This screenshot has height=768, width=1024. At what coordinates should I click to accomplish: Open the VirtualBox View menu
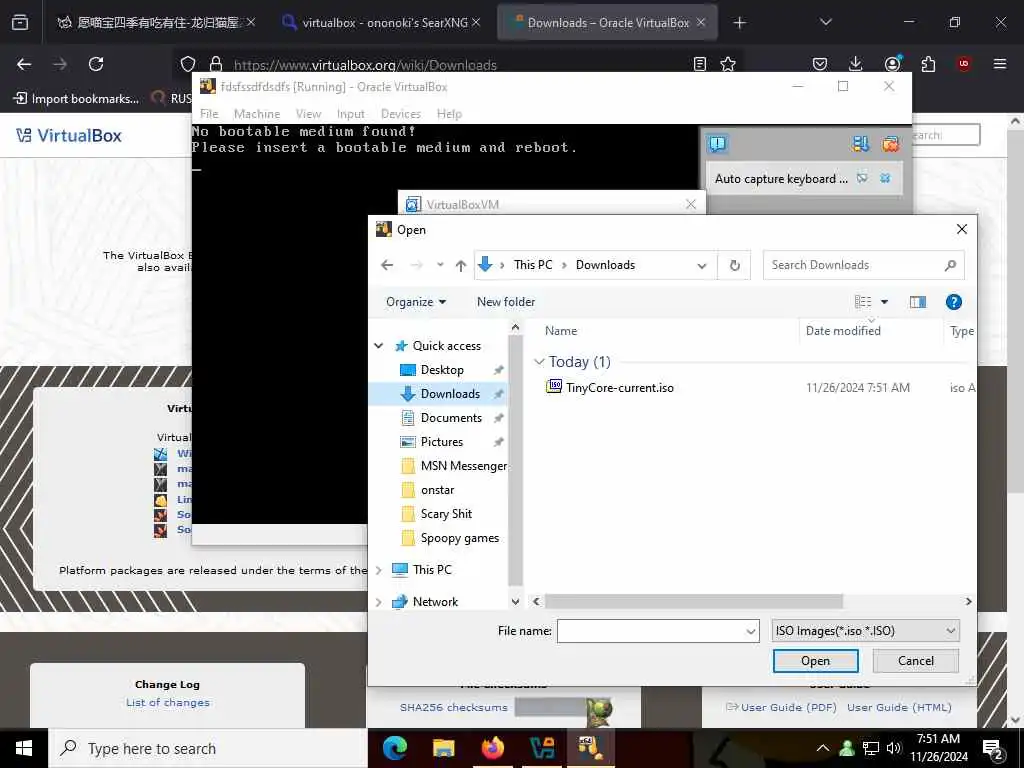308,114
